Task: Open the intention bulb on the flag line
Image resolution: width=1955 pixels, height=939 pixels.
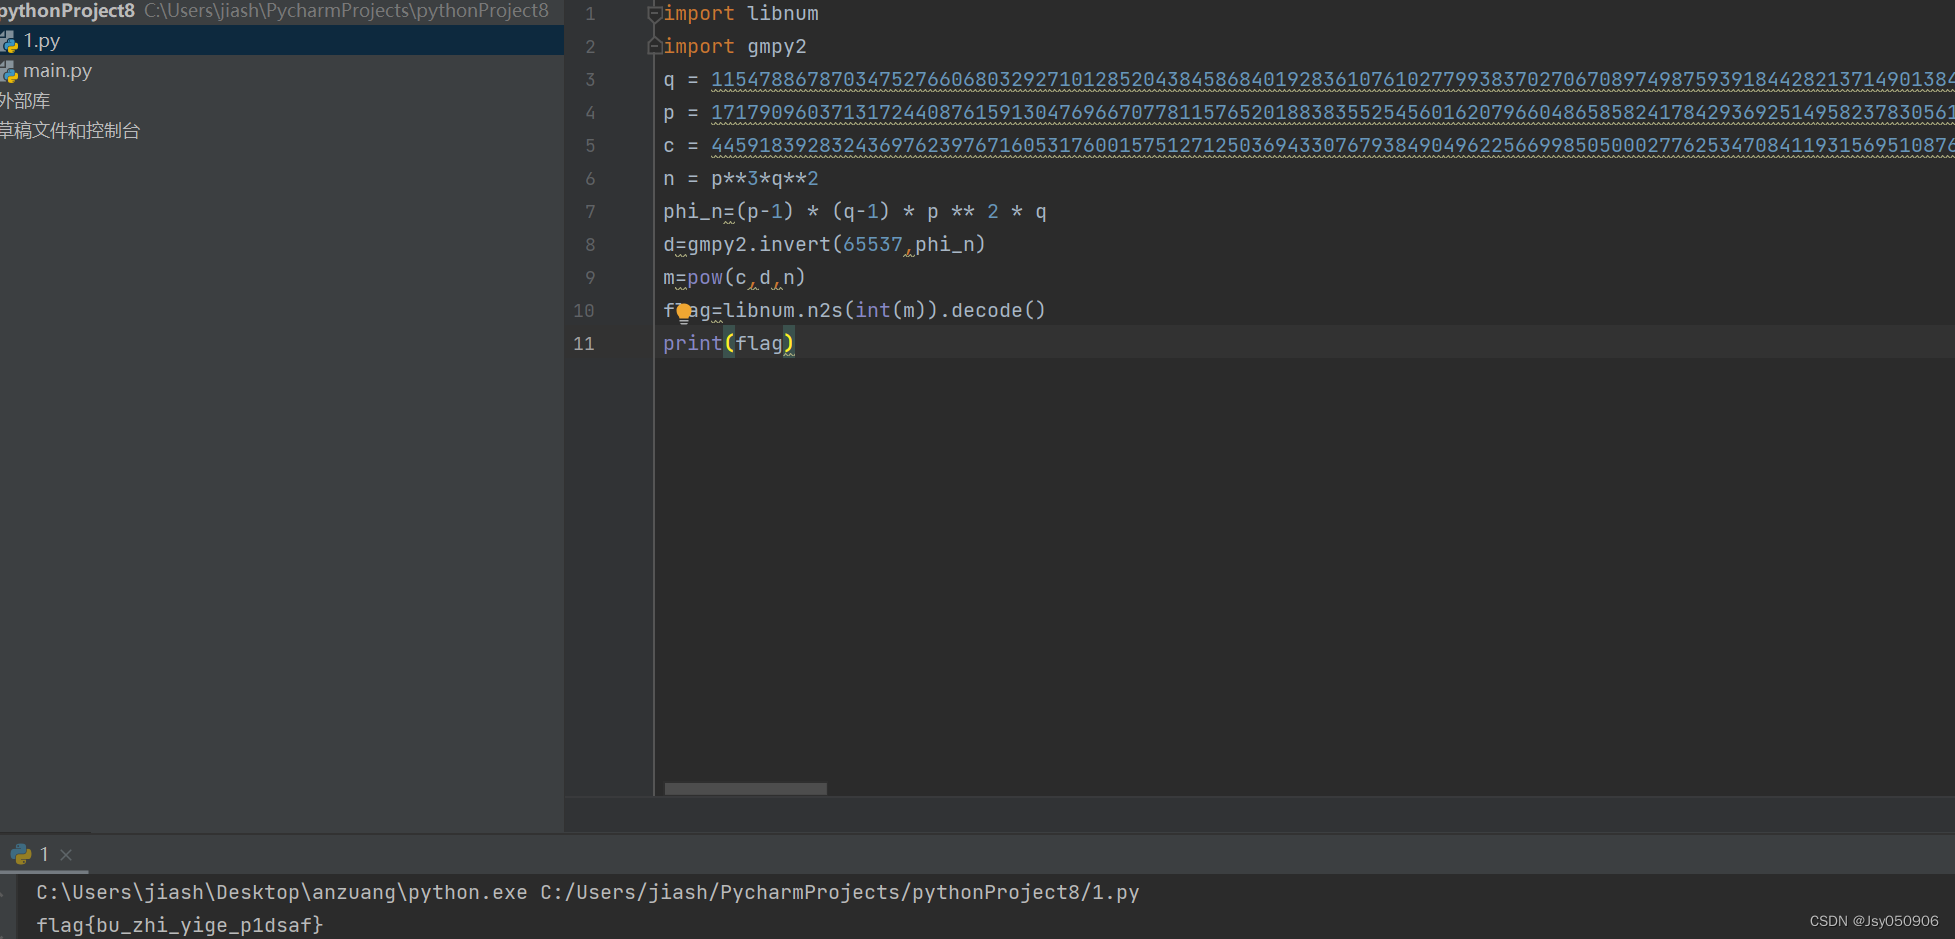Action: tap(683, 311)
